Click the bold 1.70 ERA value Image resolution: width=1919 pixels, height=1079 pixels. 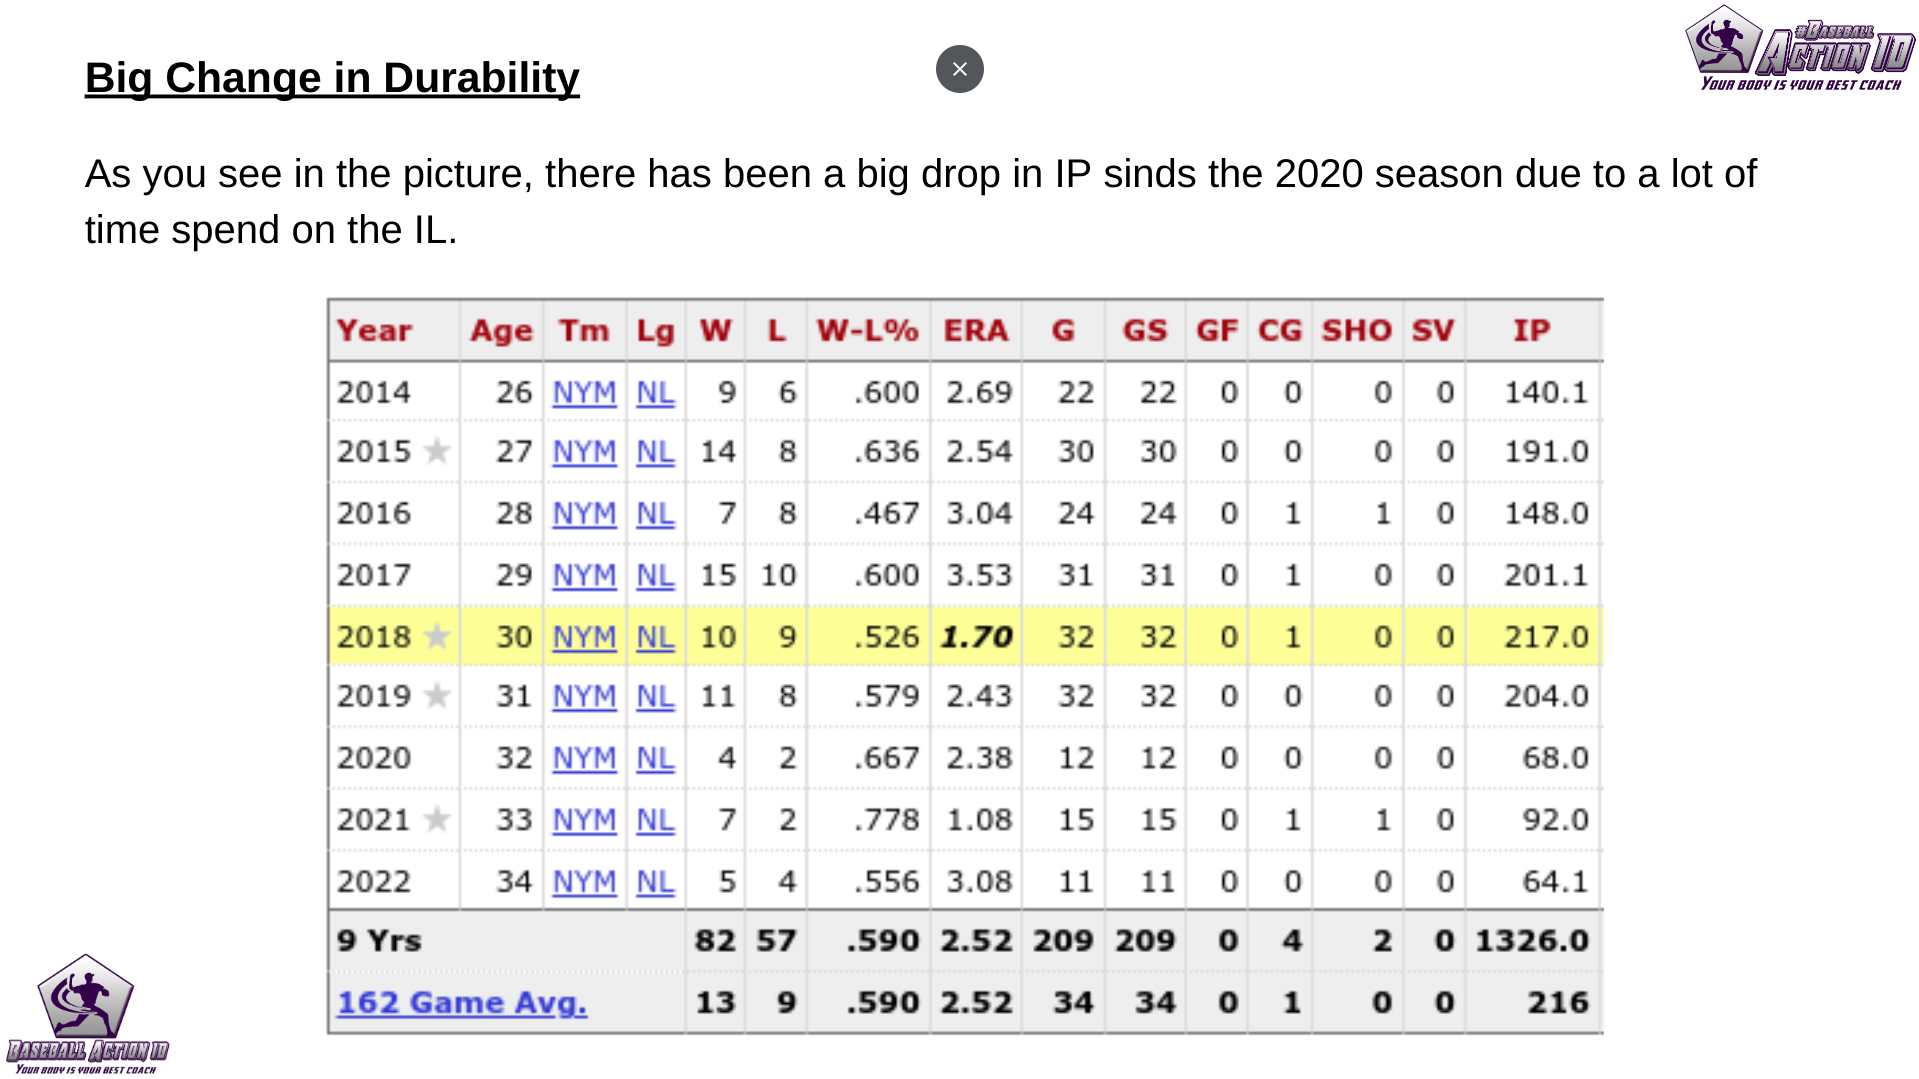click(977, 637)
